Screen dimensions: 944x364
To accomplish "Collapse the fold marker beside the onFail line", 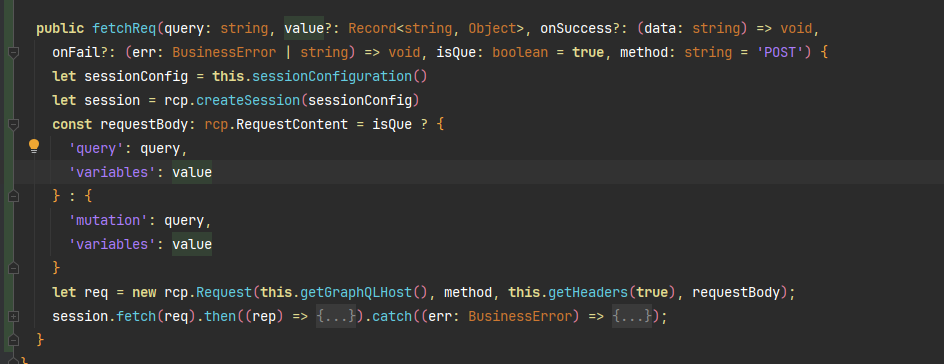I will coord(14,52).
